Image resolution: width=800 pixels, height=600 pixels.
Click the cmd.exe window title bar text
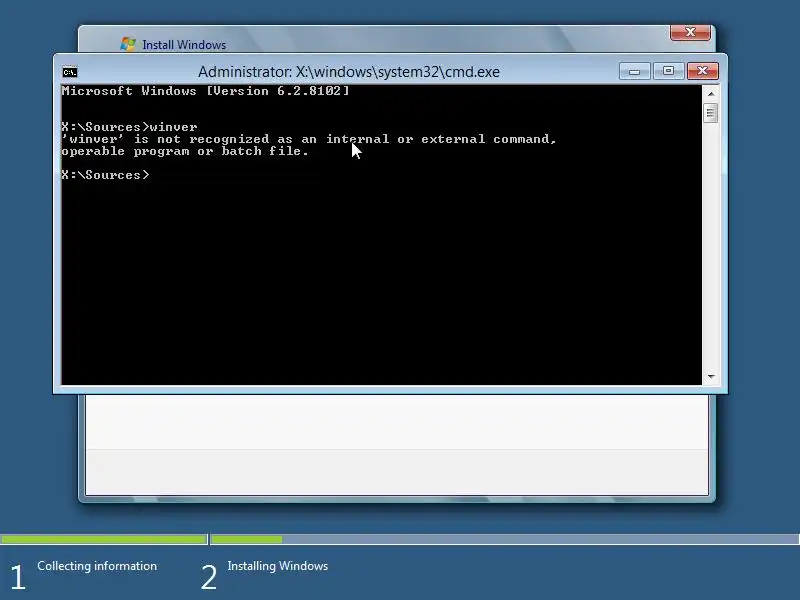[348, 72]
